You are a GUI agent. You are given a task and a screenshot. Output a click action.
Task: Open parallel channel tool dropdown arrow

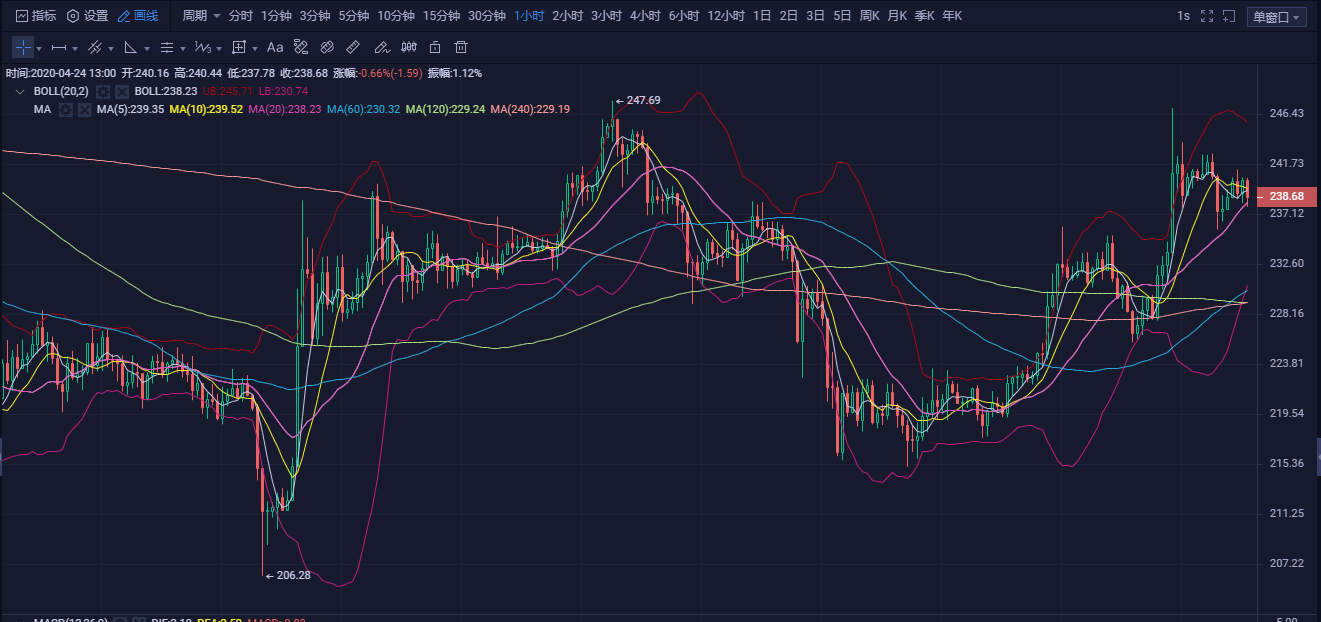pyautogui.click(x=111, y=48)
